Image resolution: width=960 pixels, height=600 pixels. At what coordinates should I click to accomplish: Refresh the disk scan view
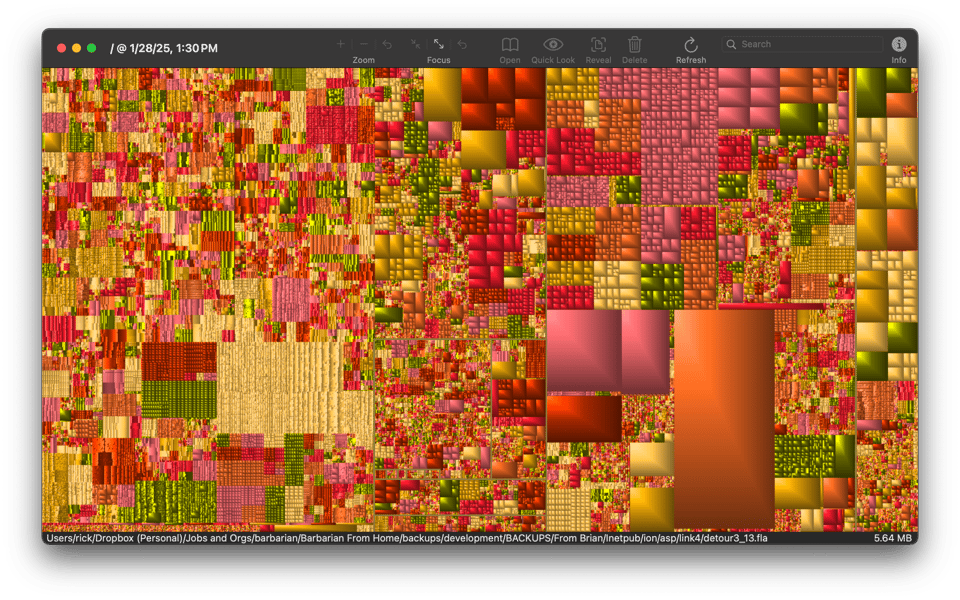[690, 45]
